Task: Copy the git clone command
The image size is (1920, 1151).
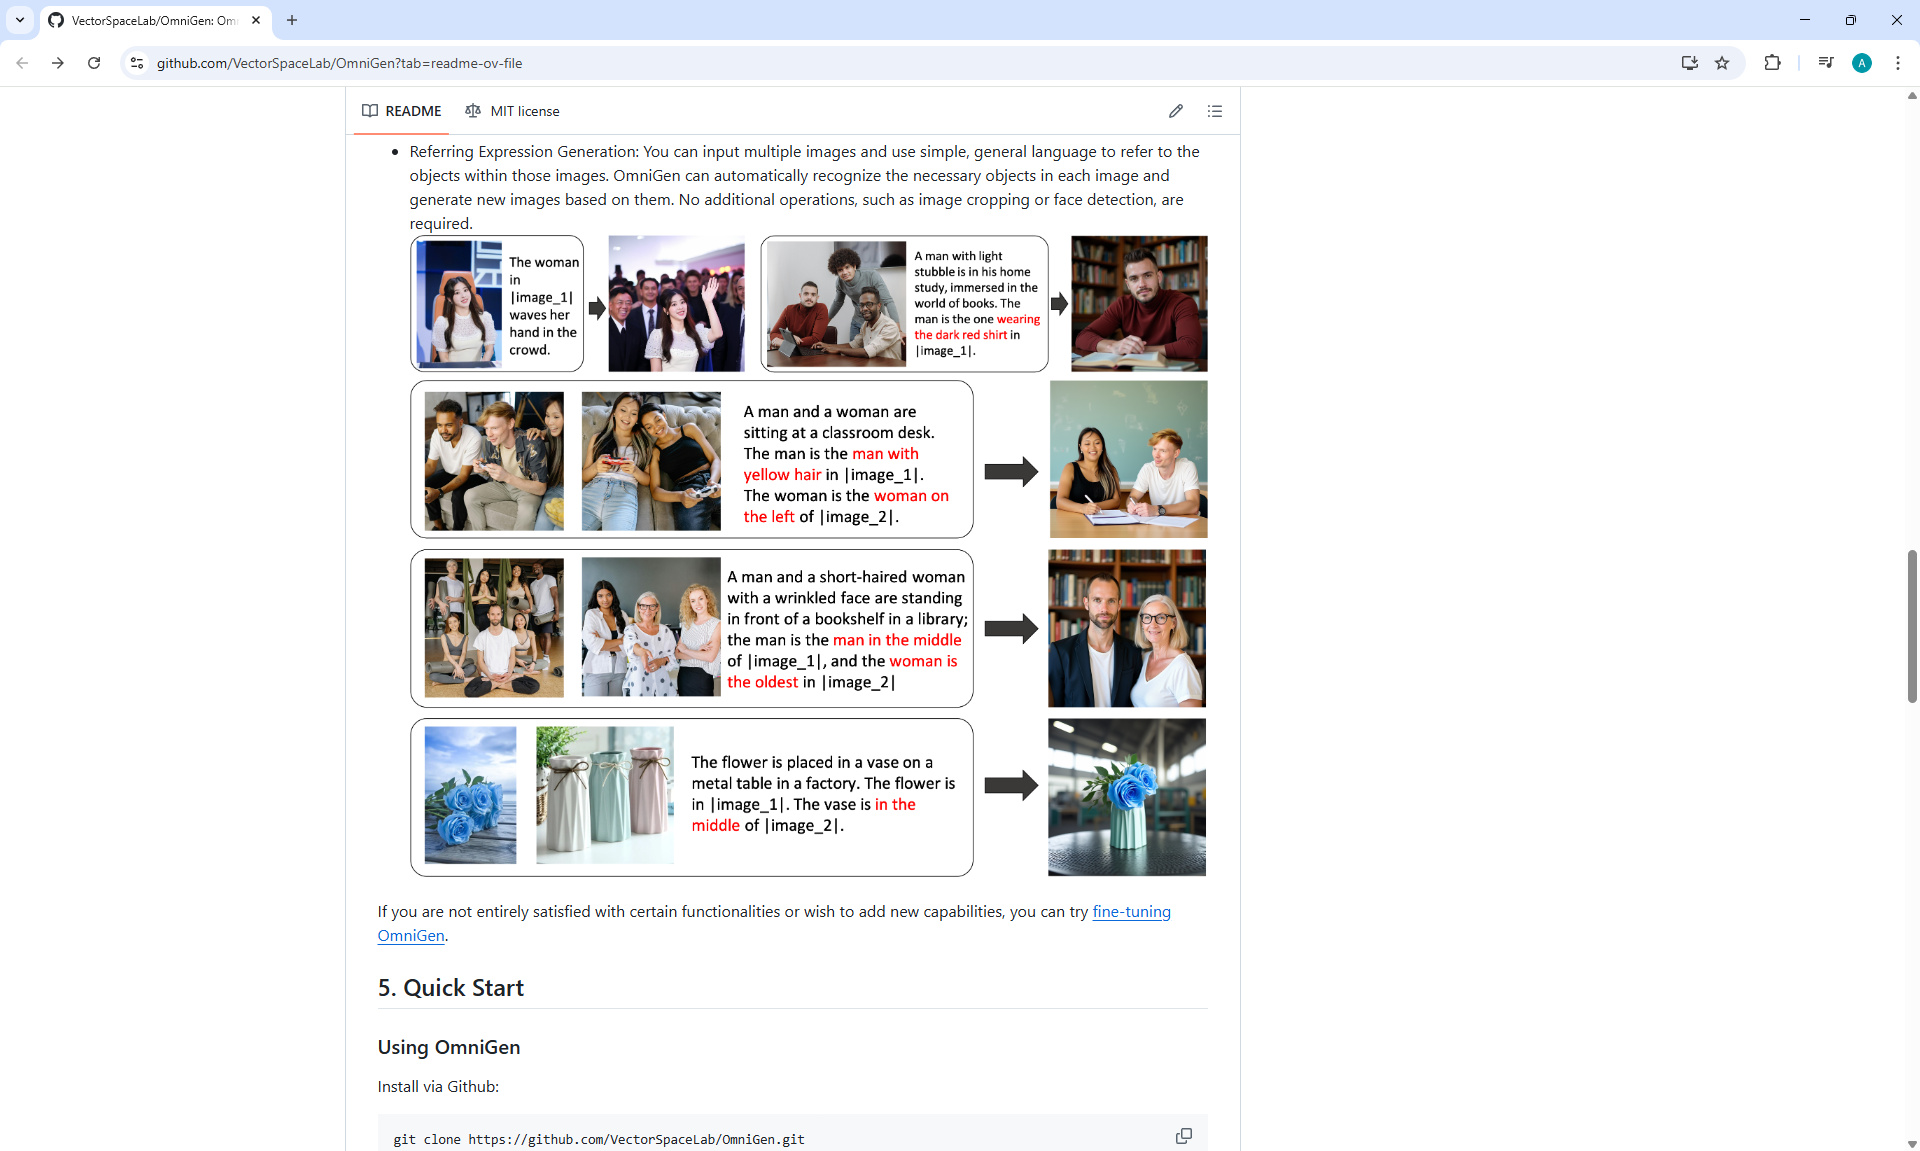Action: (x=1183, y=1136)
